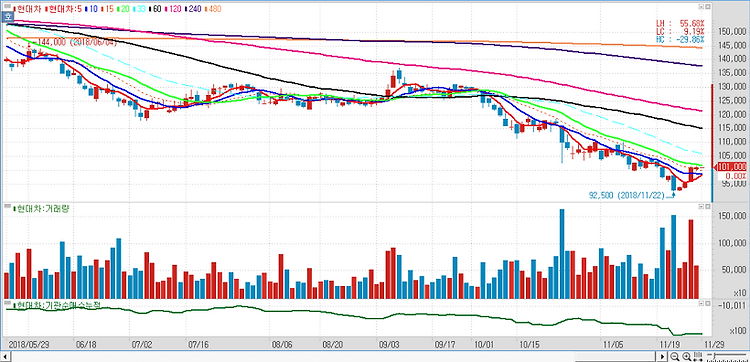Click the current price tag 101,000
This screenshot has height=362, width=750.
tap(731, 167)
